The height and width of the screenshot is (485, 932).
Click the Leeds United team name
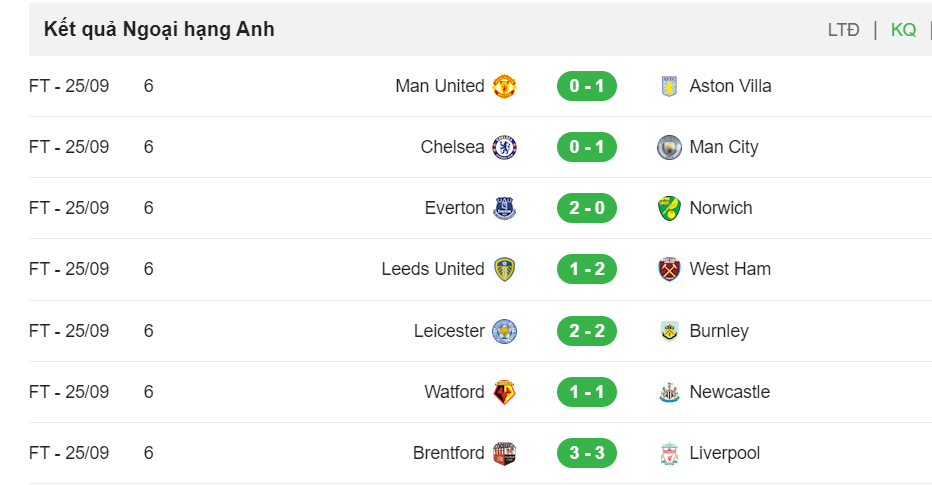(x=433, y=269)
